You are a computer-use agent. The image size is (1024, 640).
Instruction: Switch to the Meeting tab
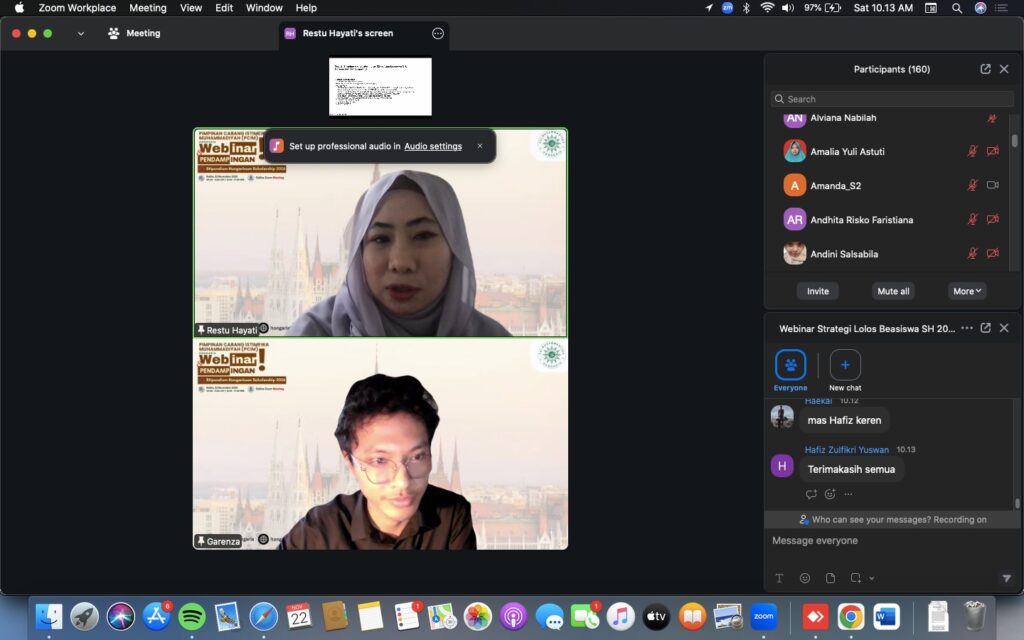click(134, 33)
